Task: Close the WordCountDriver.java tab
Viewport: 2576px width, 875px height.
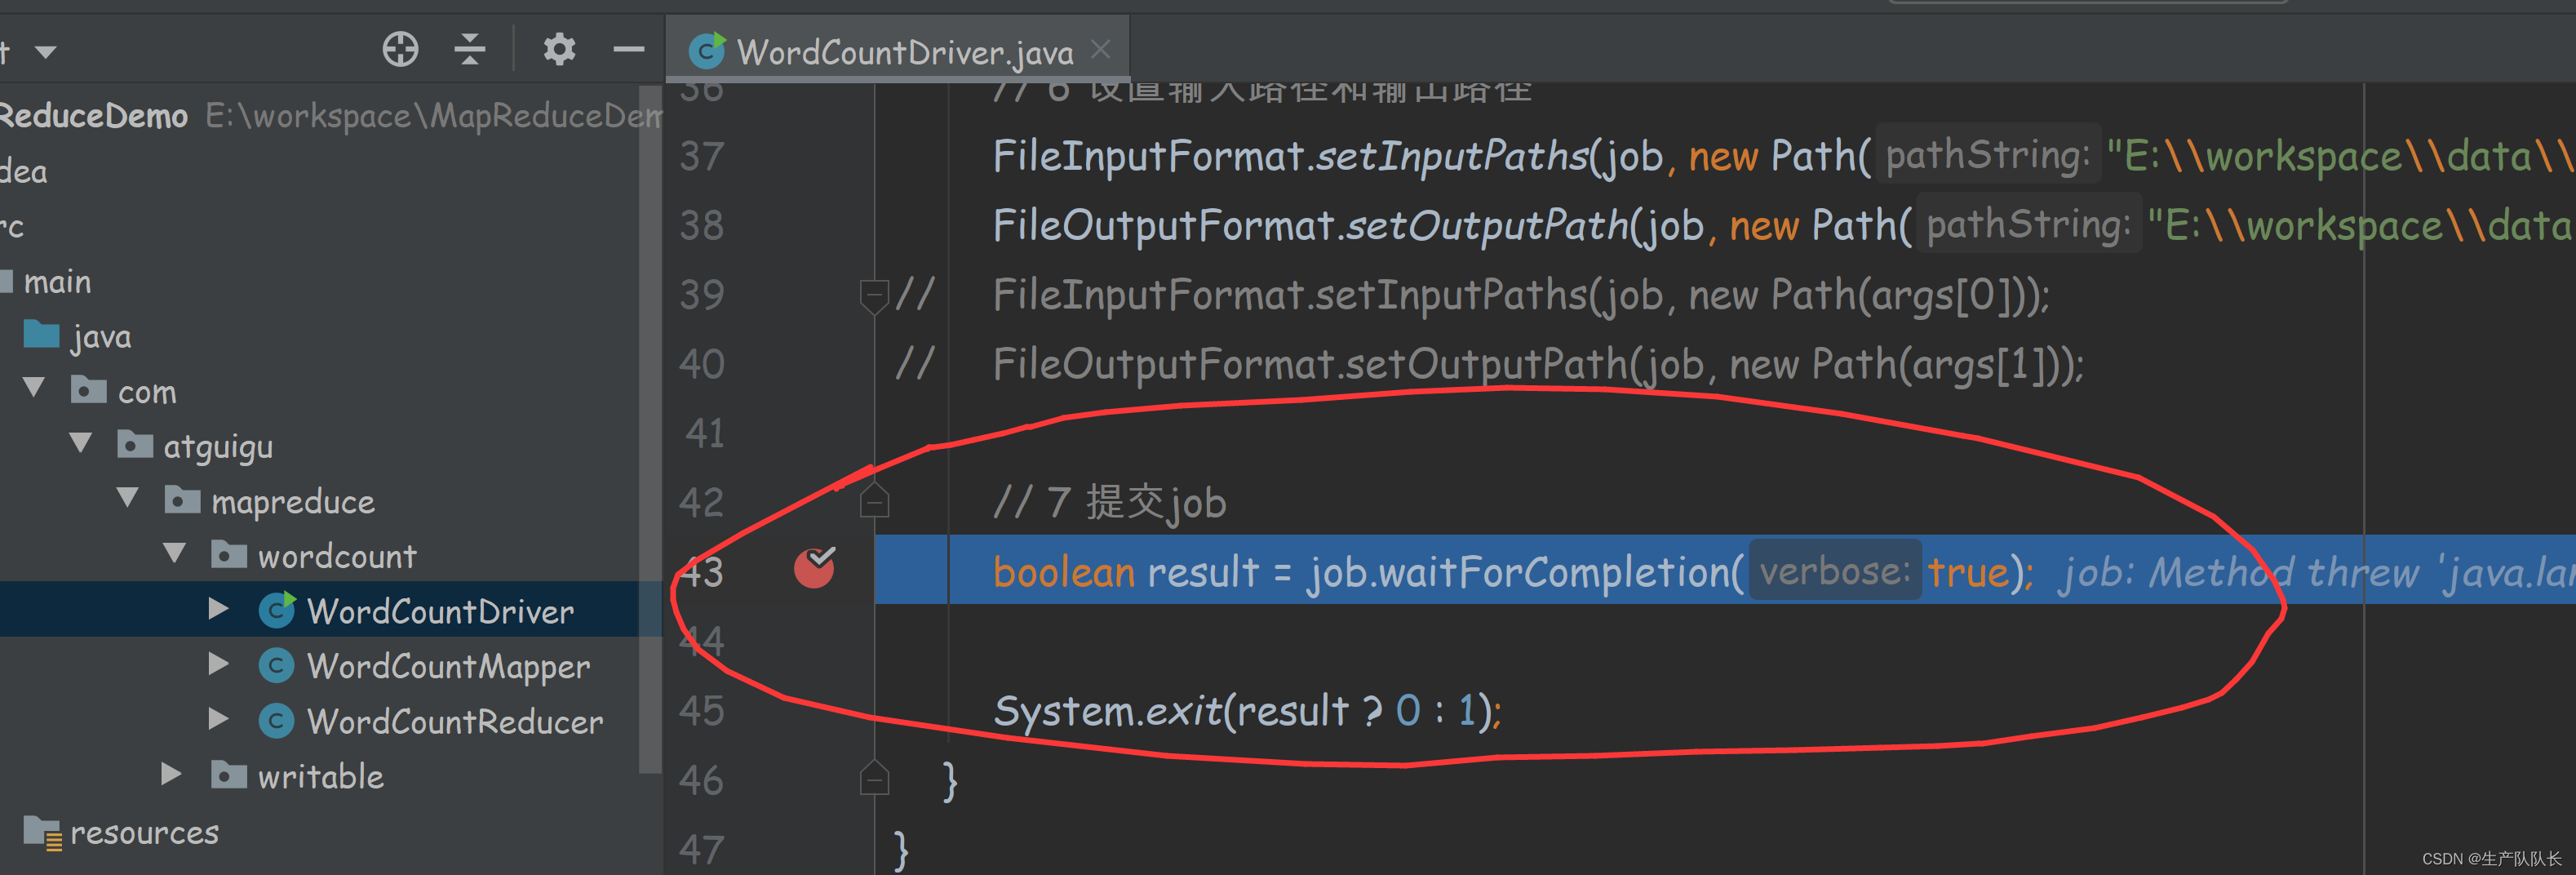Action: point(1101,49)
